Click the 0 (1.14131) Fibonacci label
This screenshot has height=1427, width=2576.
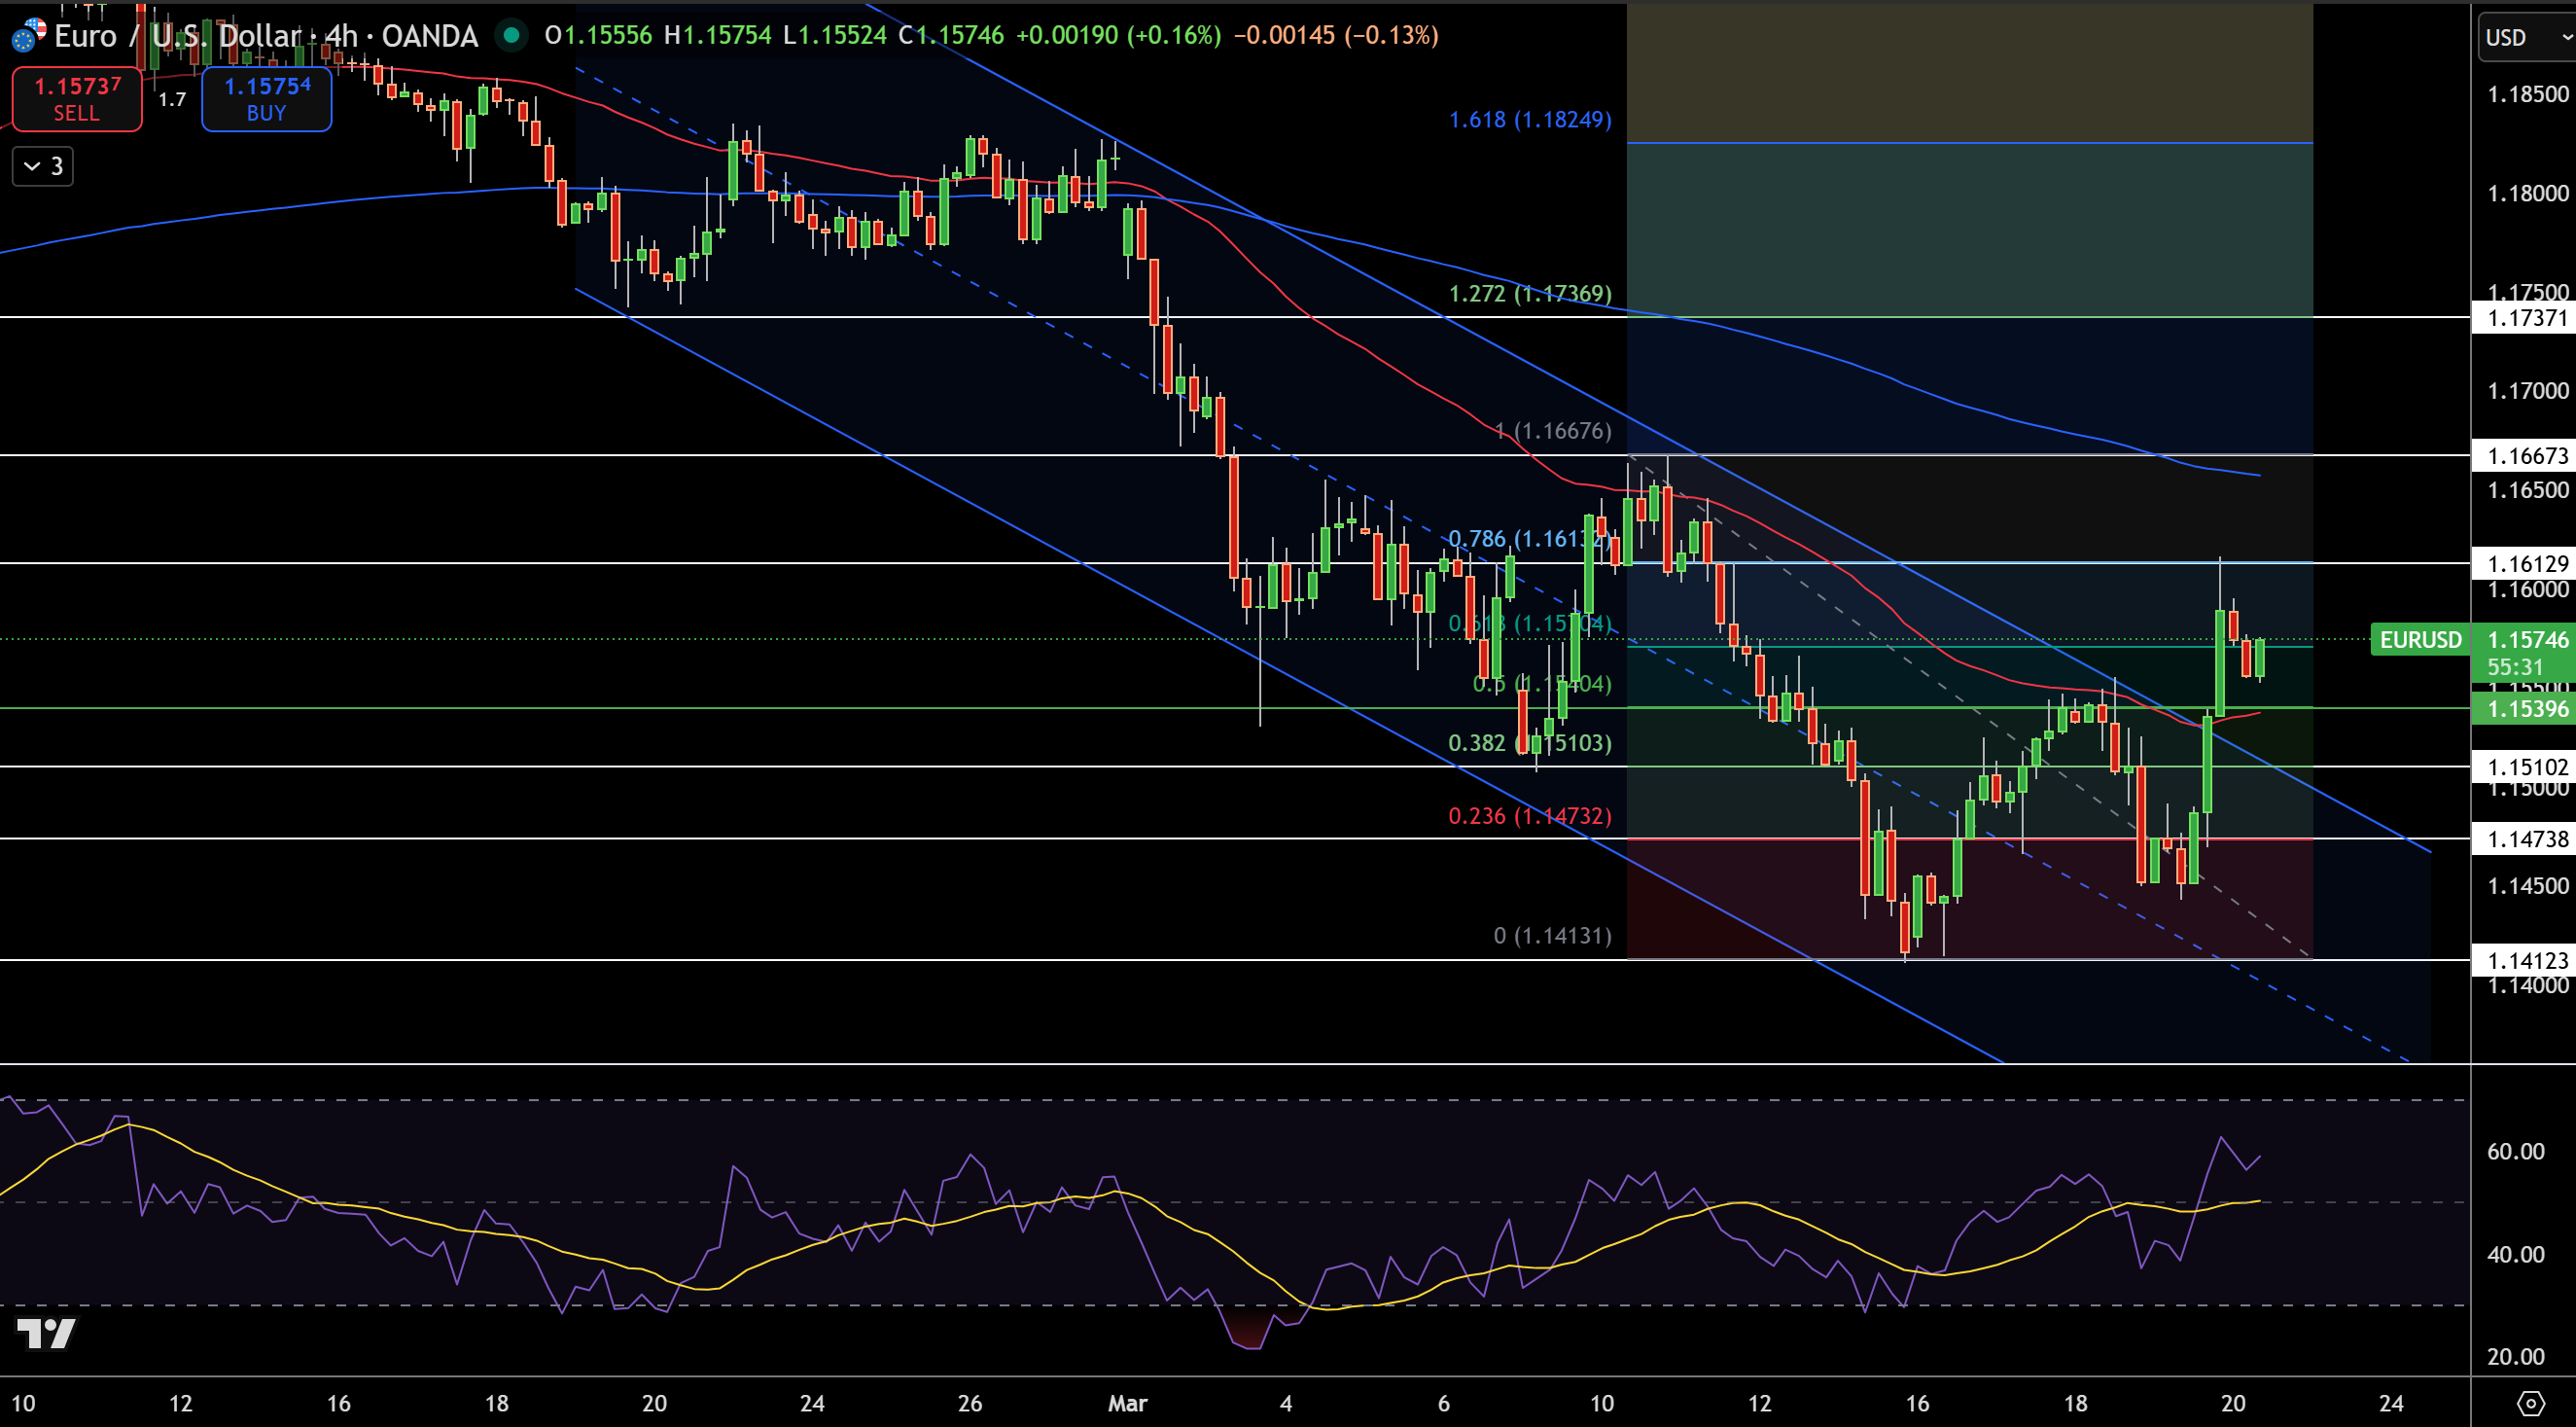[x=1553, y=936]
